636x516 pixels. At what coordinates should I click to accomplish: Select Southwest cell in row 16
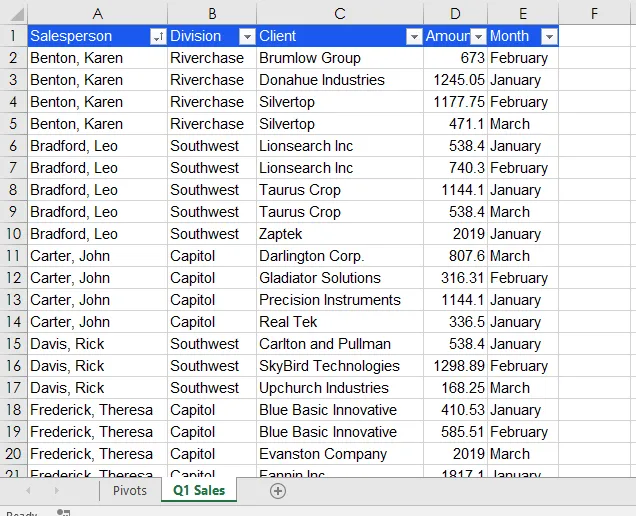[x=212, y=366]
